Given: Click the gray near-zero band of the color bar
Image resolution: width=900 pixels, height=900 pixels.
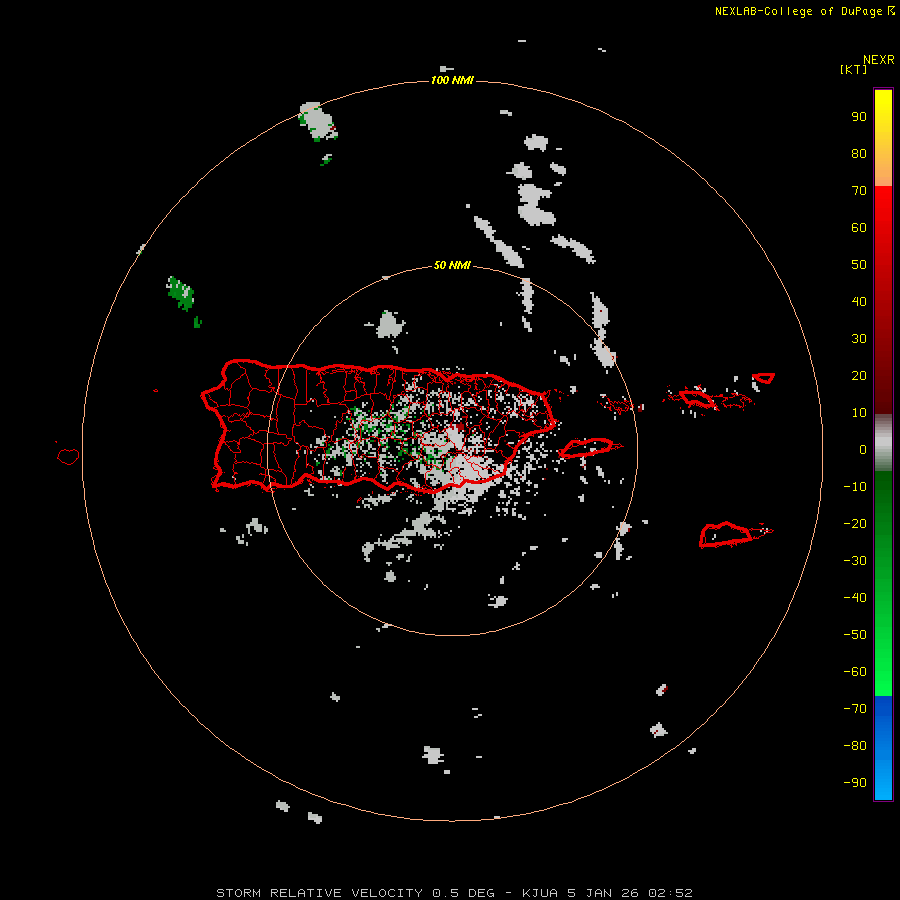Looking at the screenshot, I should (883, 442).
